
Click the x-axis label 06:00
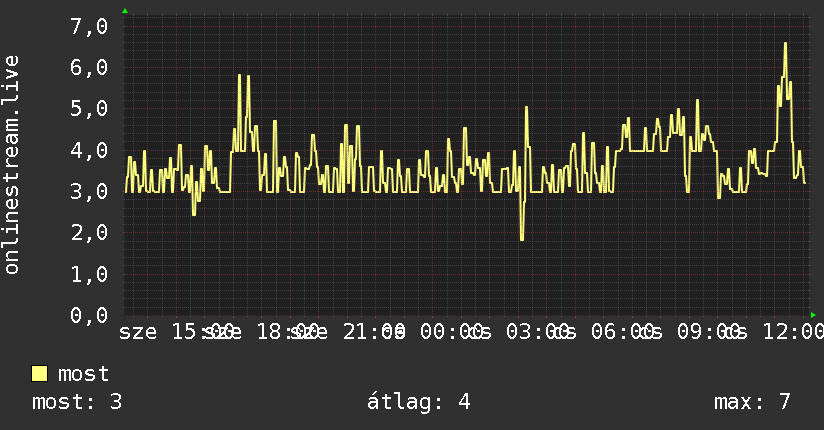click(623, 332)
